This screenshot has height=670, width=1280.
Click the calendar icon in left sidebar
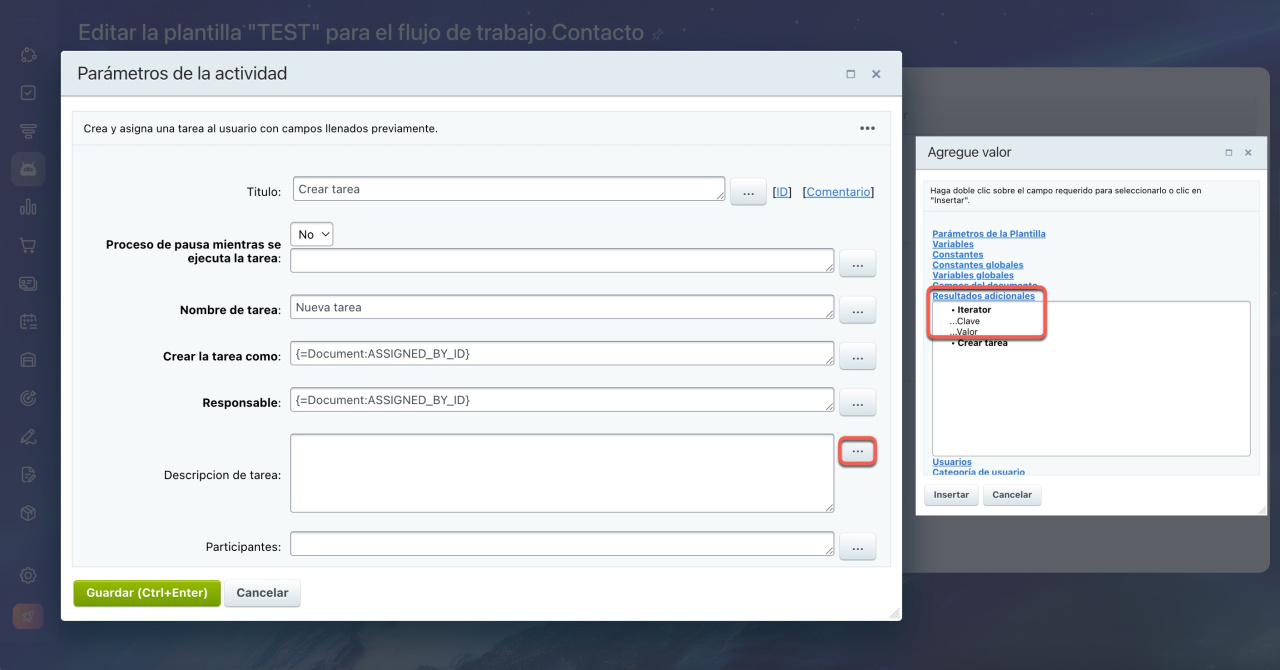click(x=28, y=321)
